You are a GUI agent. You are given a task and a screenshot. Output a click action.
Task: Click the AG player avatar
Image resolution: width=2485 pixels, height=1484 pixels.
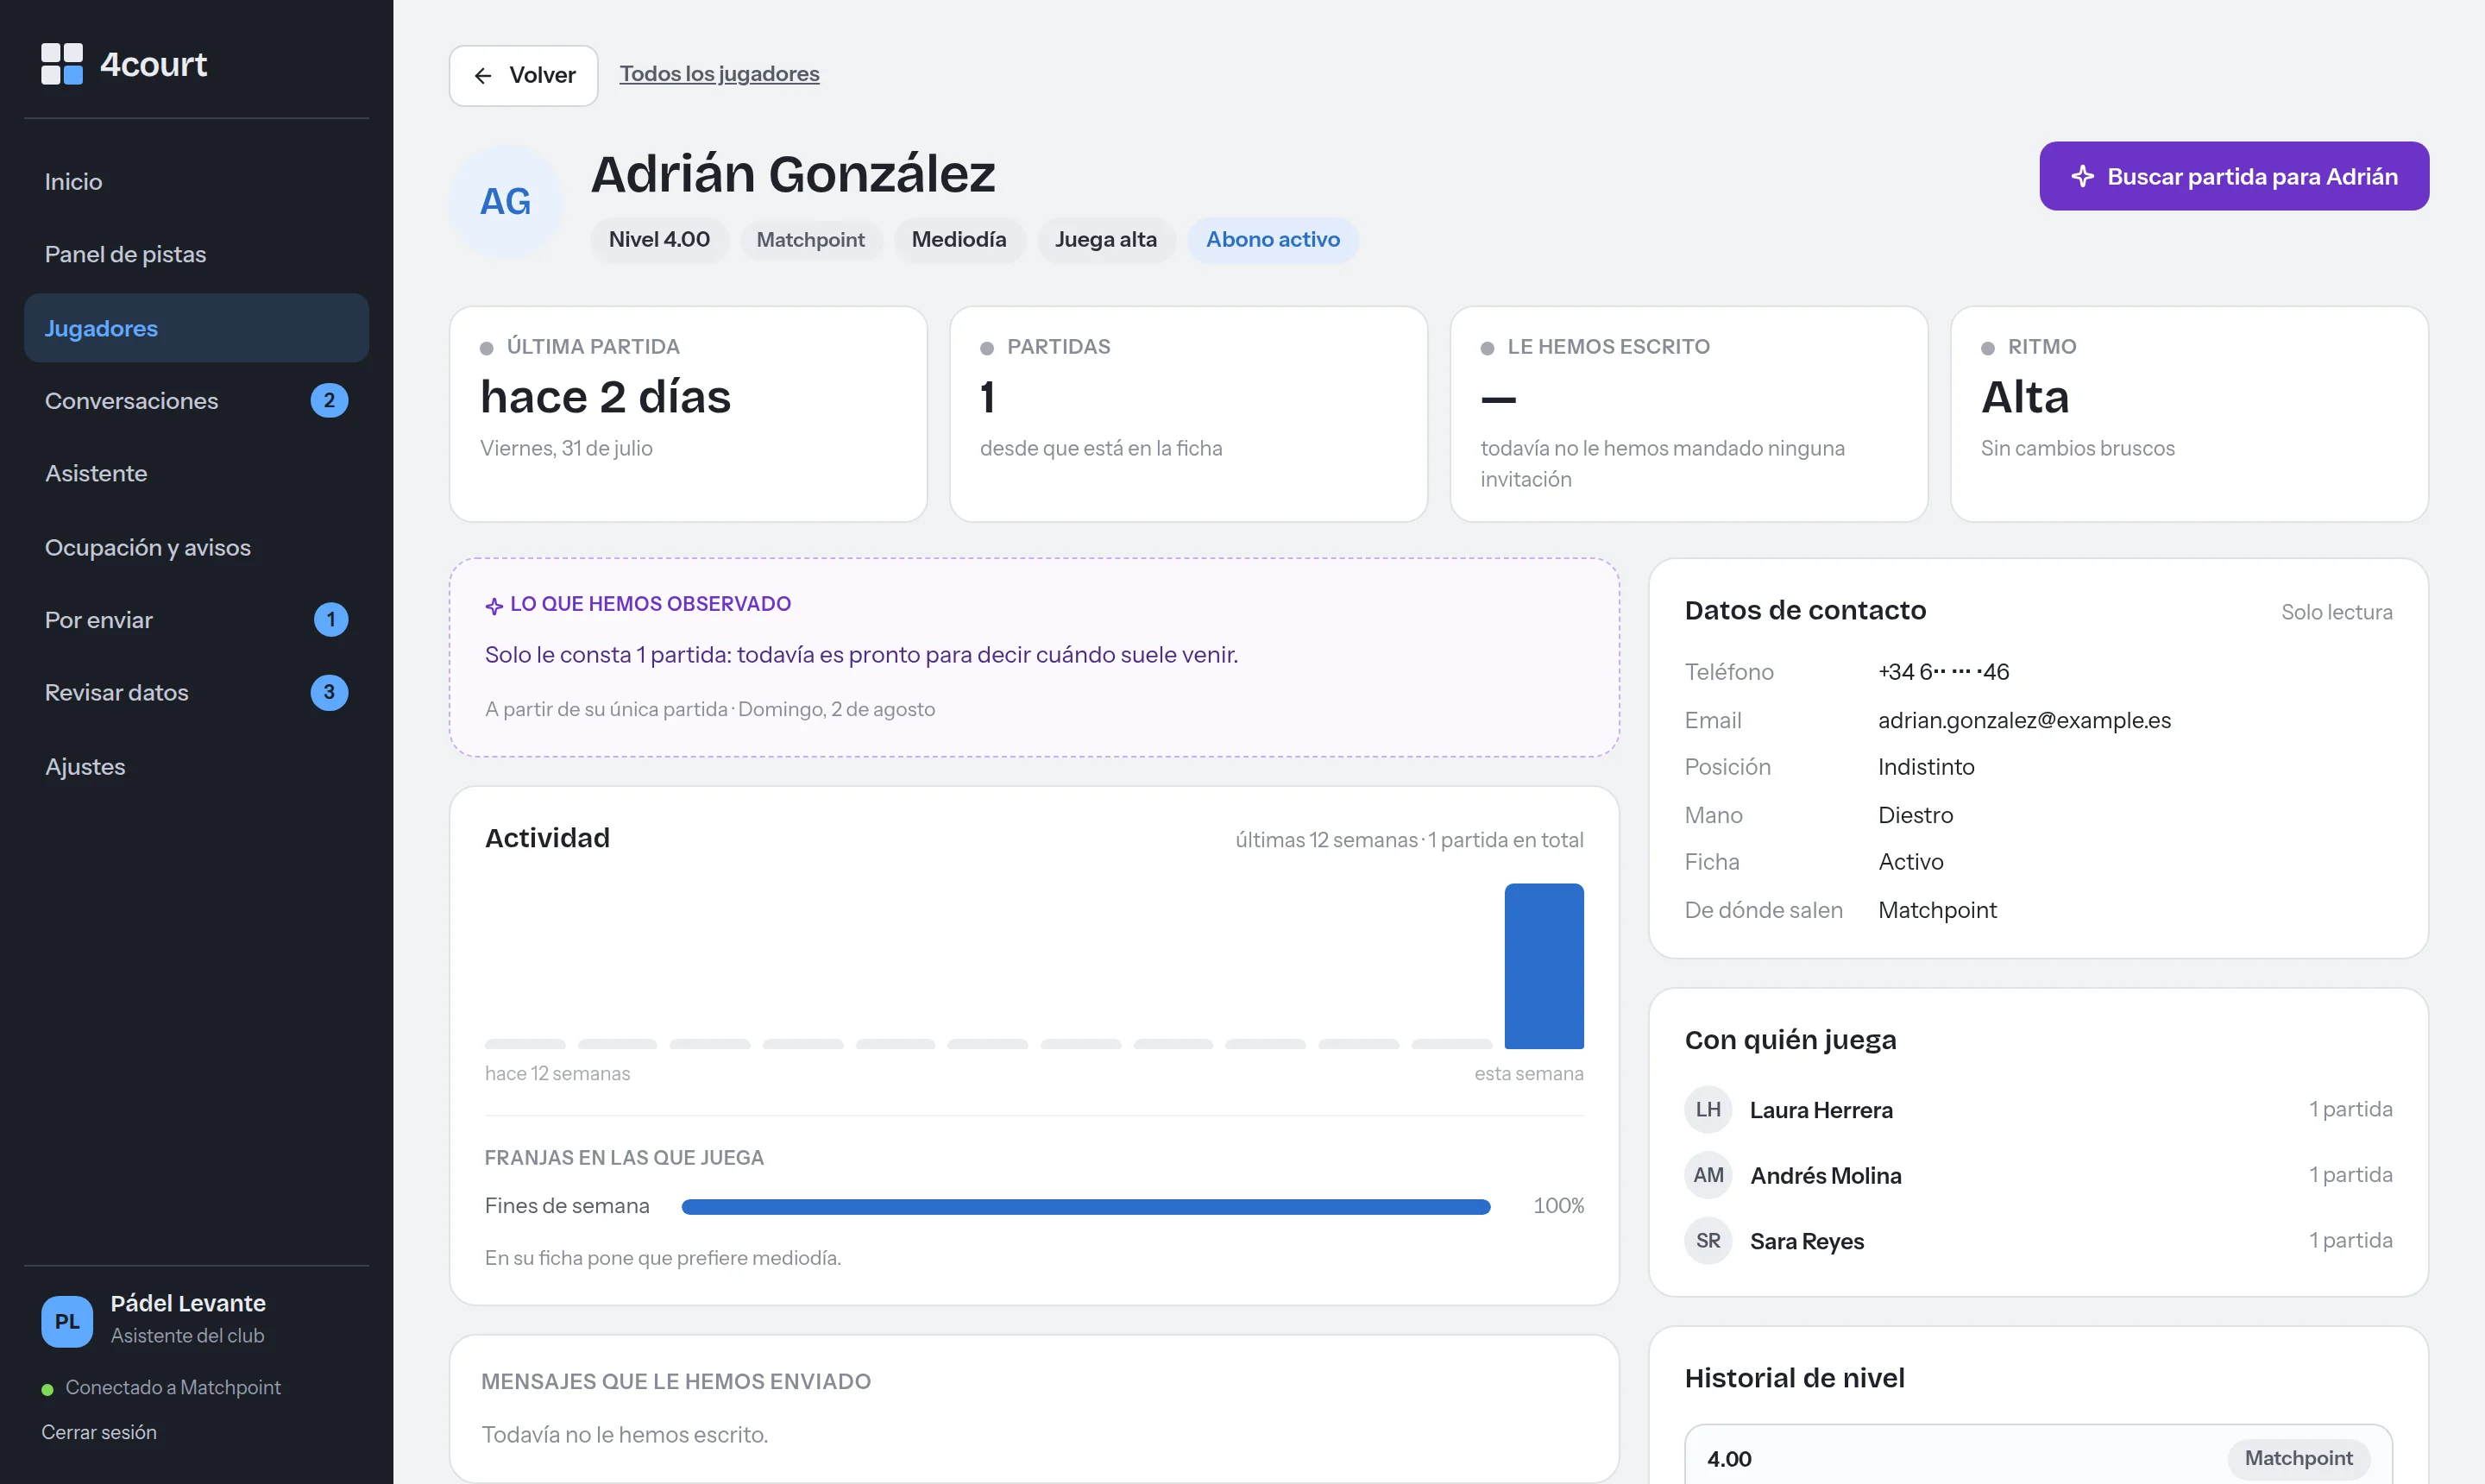tap(506, 202)
